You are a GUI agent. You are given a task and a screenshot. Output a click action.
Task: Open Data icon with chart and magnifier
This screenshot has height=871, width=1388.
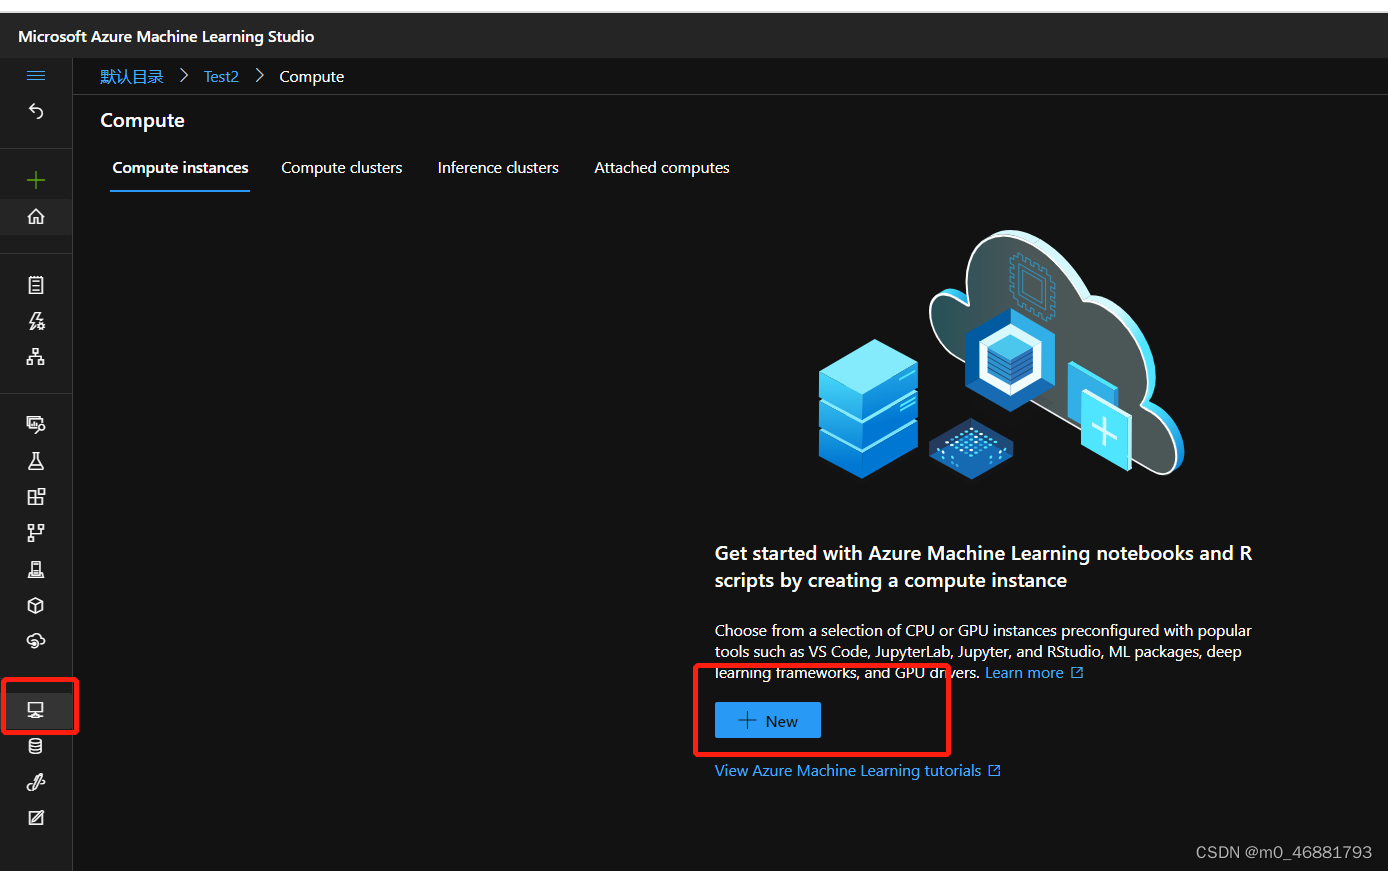(36, 424)
